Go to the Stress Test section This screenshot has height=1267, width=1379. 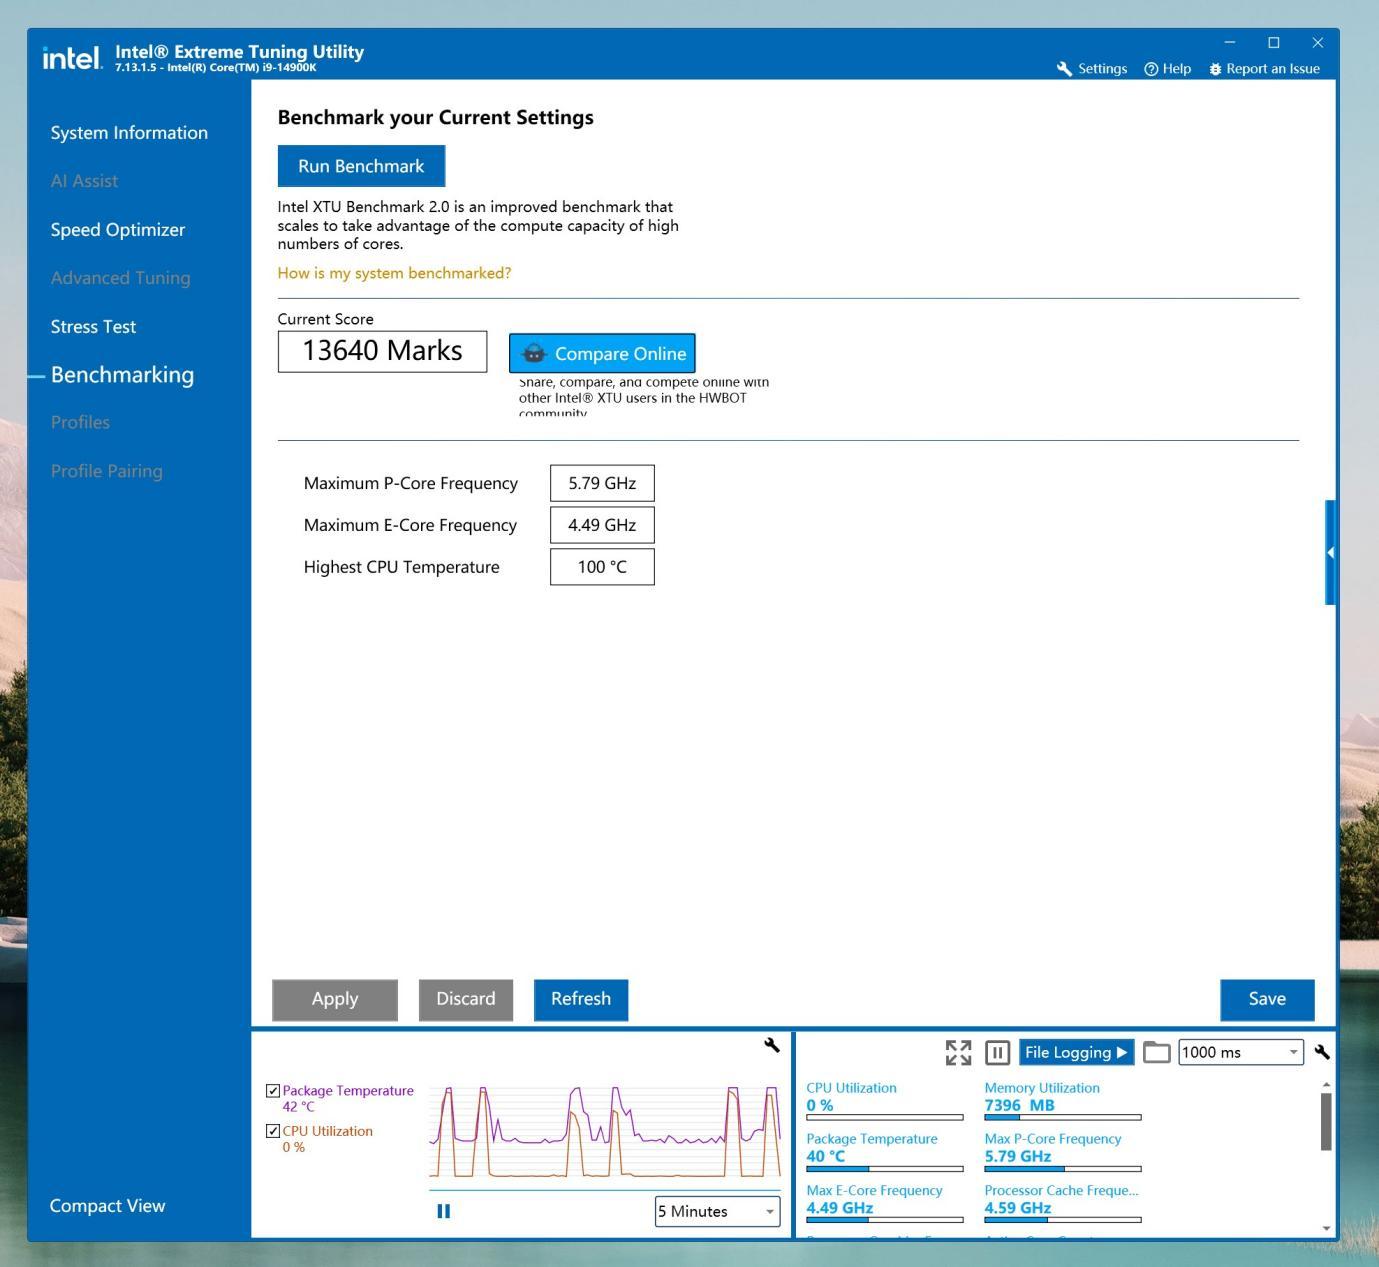tap(93, 326)
